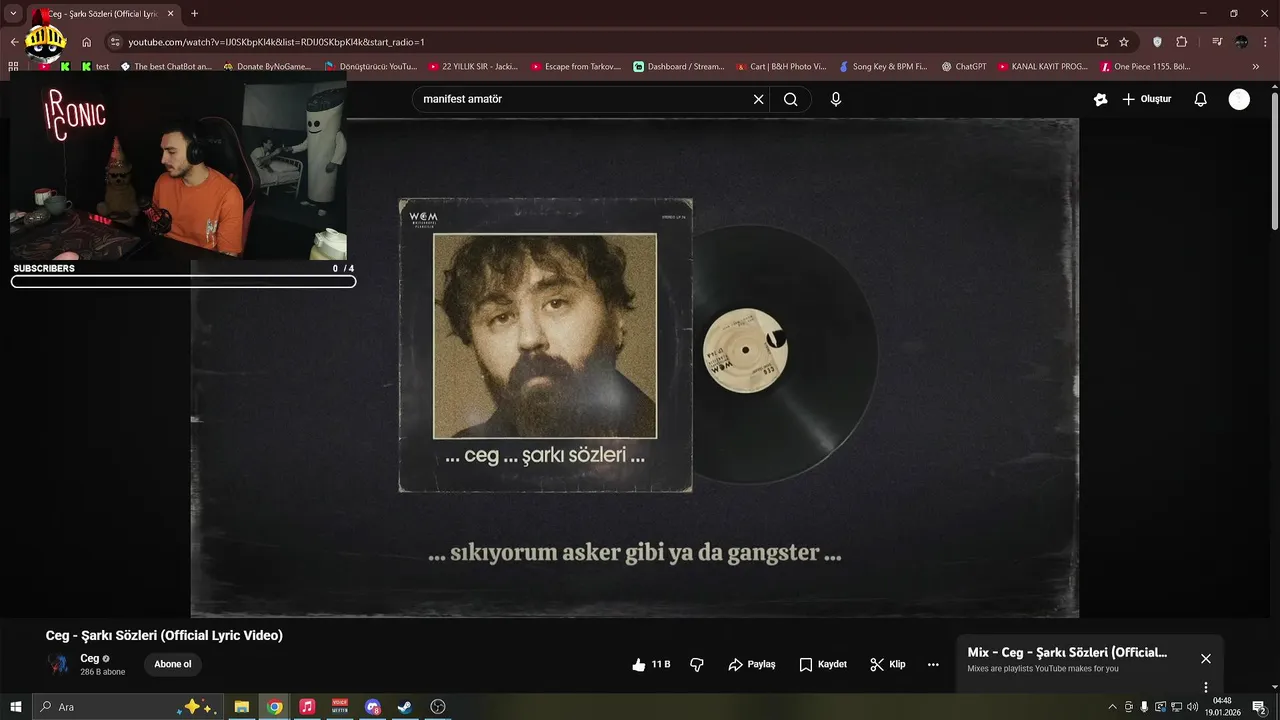Screen dimensions: 1280x720
Task: Open the Windows Start menu
Action: point(16,707)
